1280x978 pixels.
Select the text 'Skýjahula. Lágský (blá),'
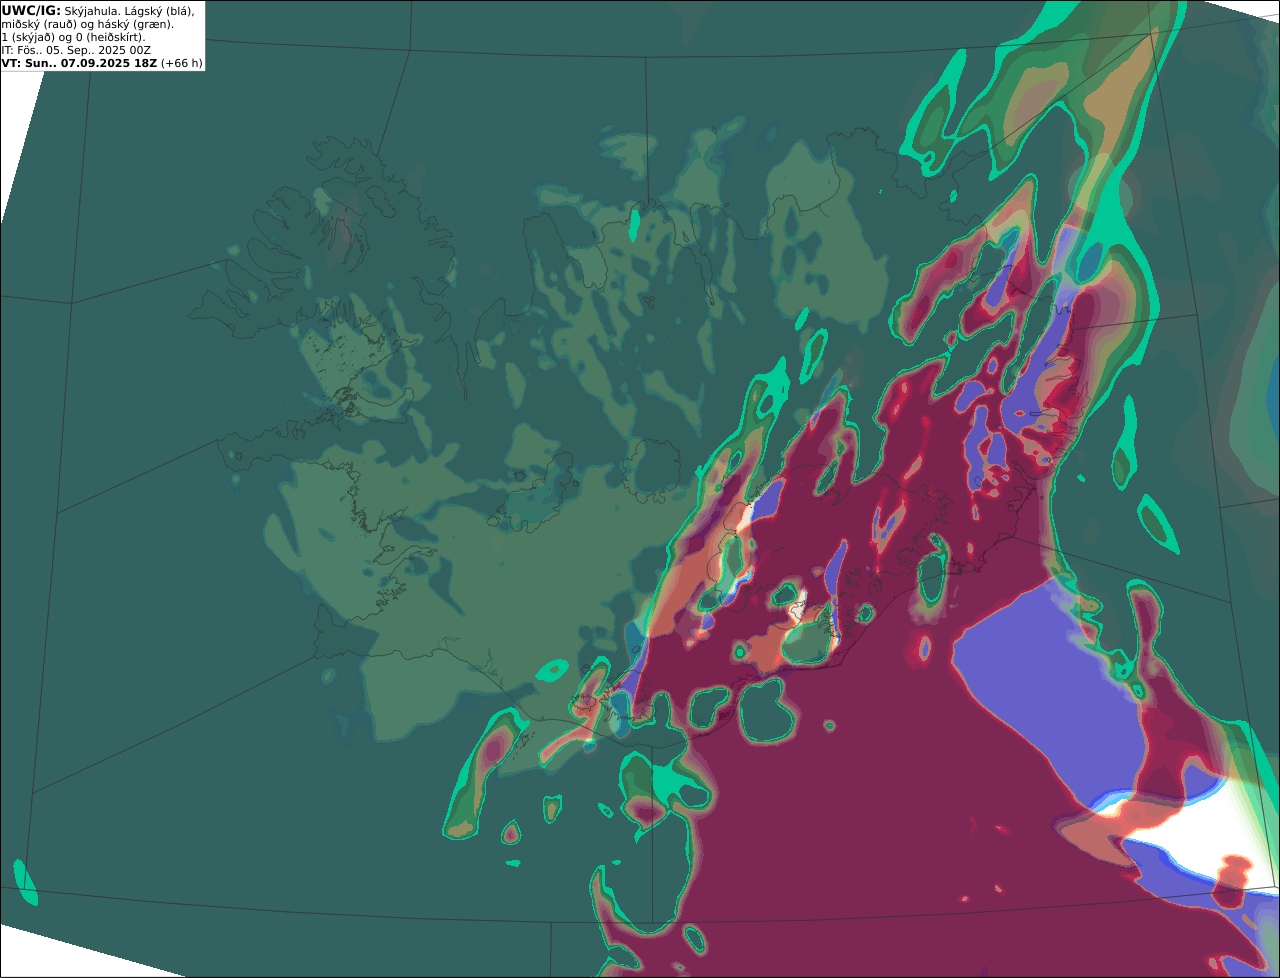(x=129, y=10)
